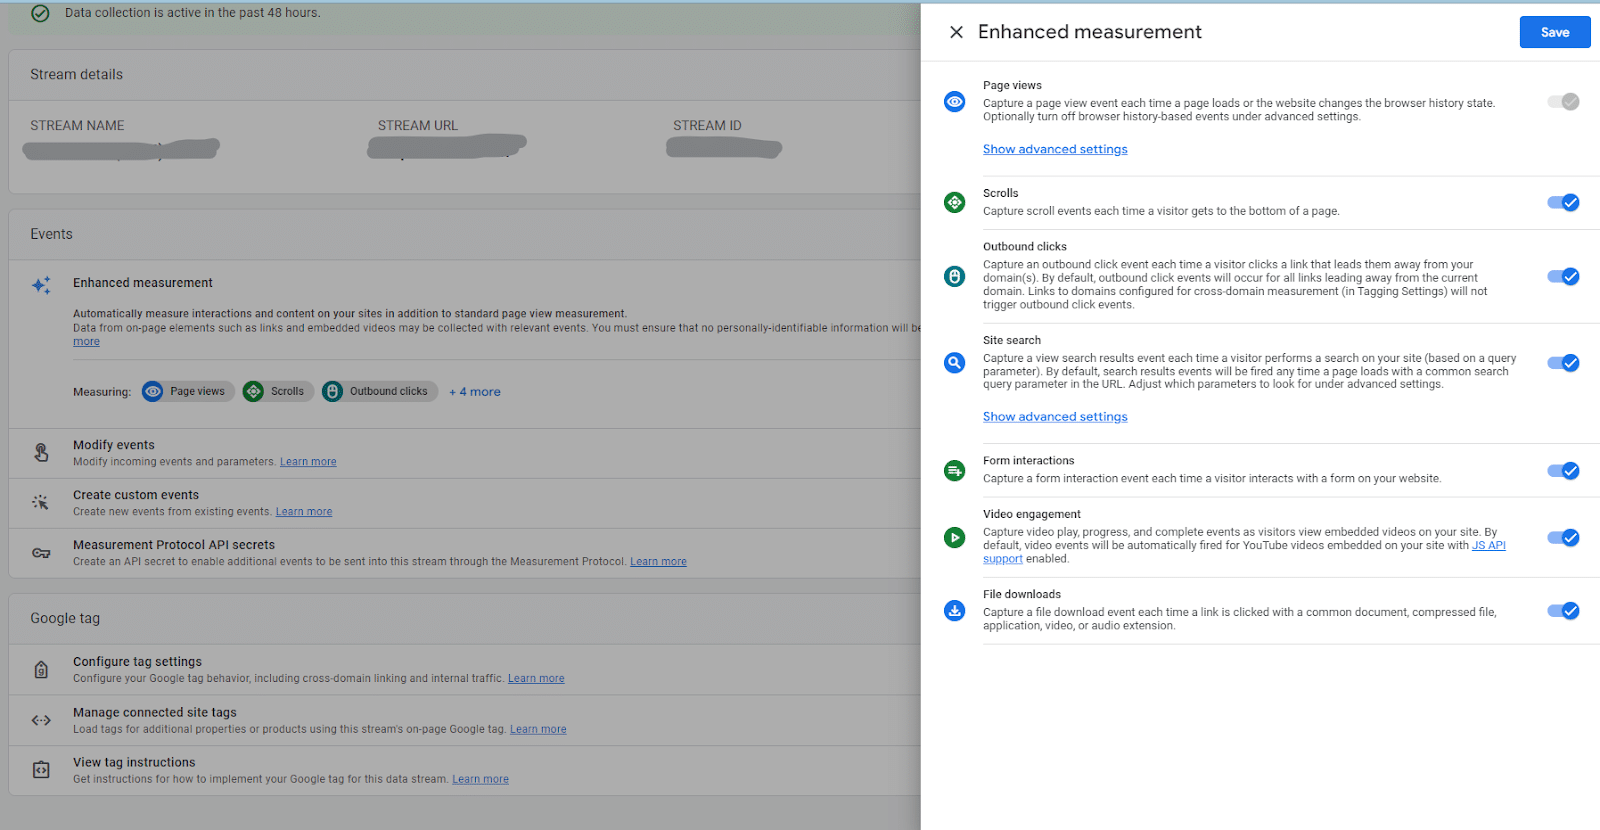Open Configure tag settings
1600x830 pixels.
[137, 662]
